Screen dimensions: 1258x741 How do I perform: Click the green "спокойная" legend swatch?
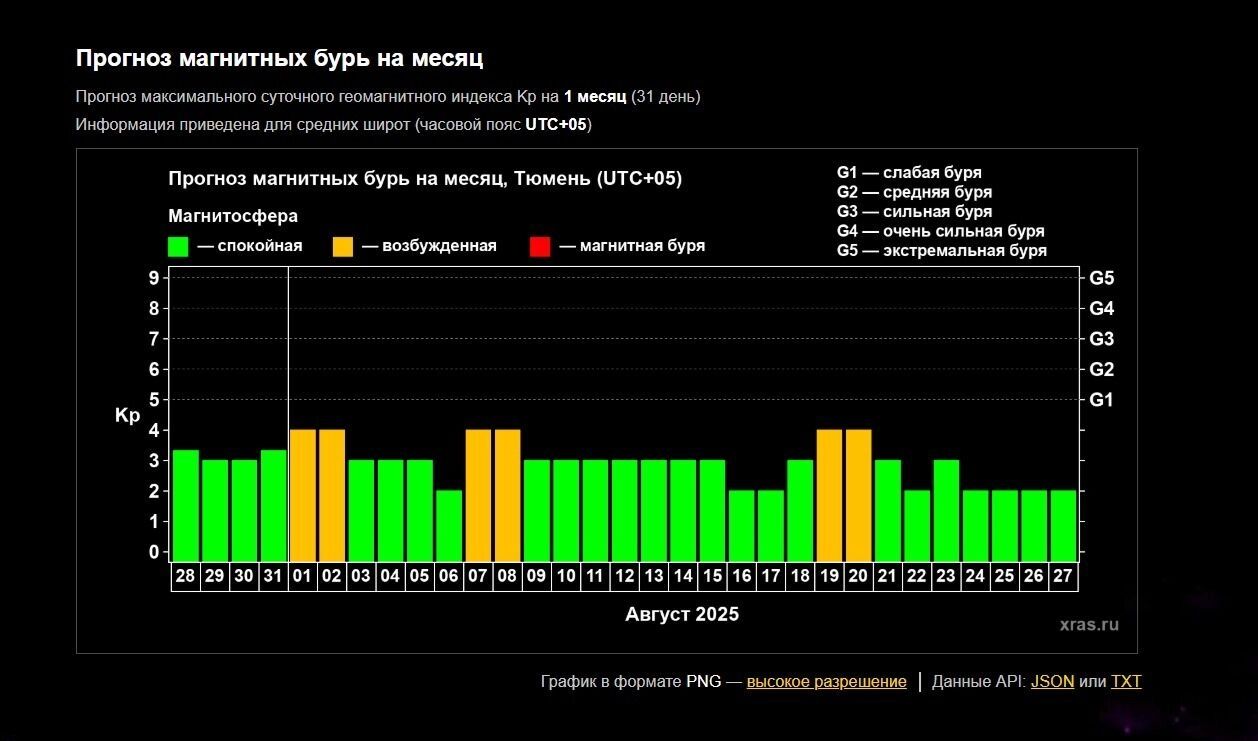tap(178, 247)
